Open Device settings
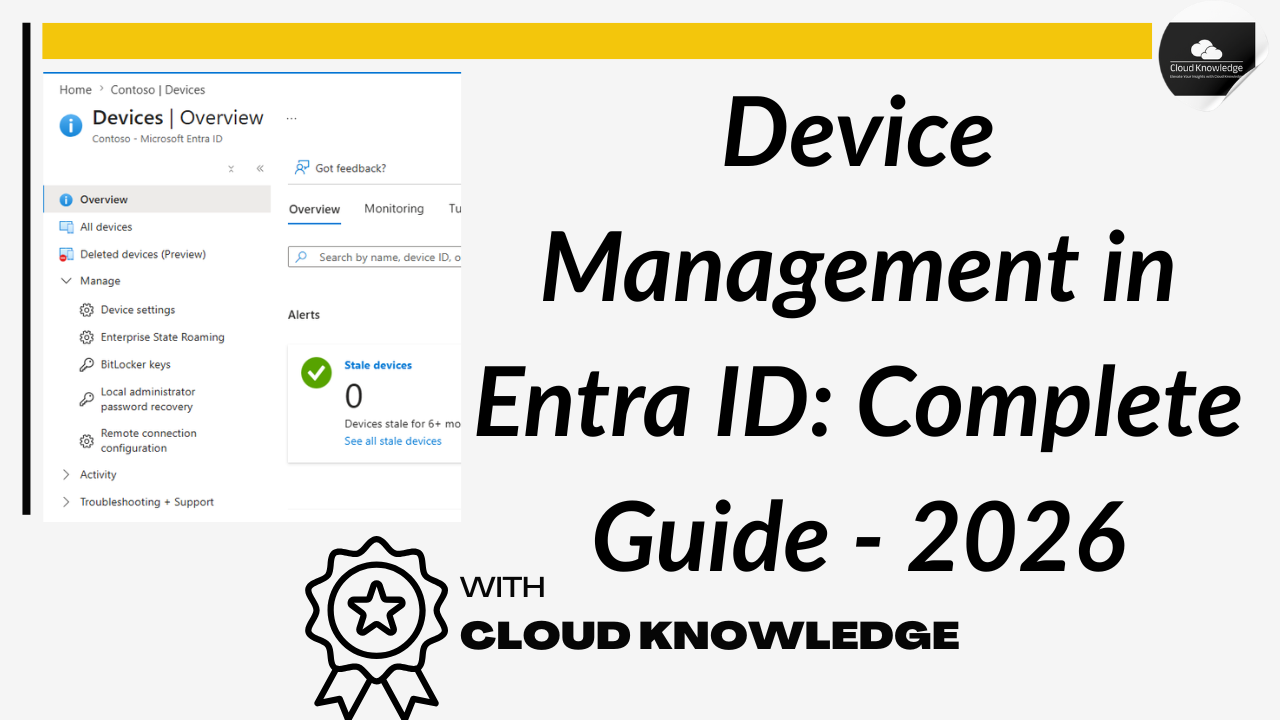1280x720 pixels. (x=138, y=310)
